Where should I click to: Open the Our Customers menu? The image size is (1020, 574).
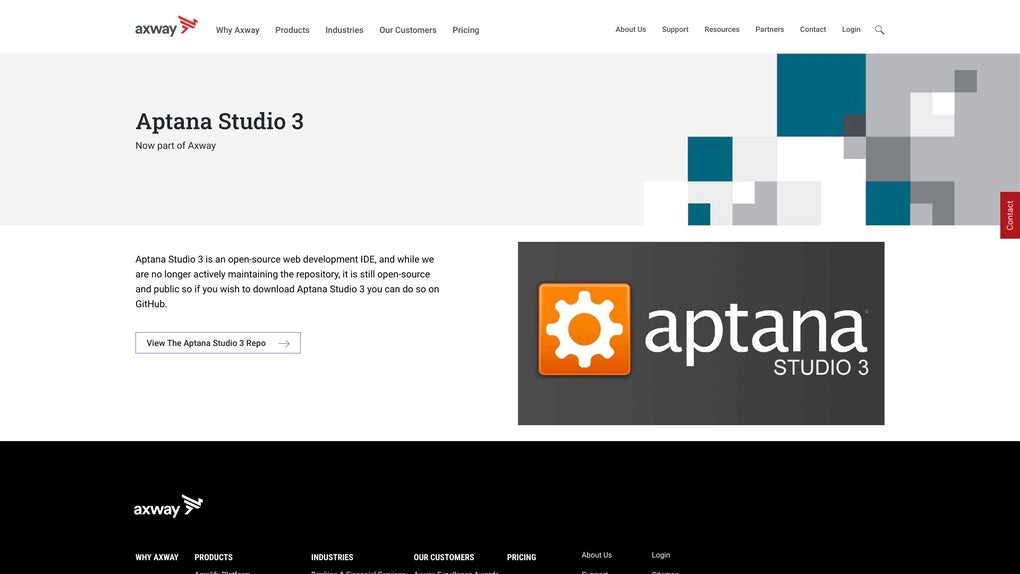pyautogui.click(x=408, y=30)
